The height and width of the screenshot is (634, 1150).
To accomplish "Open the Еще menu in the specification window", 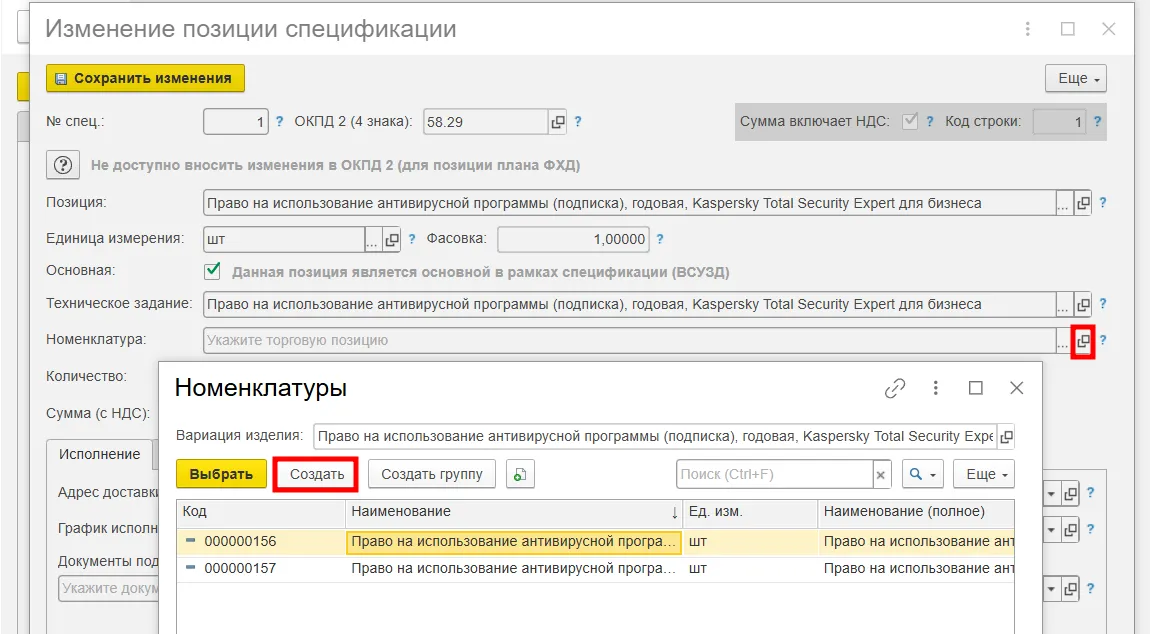I will (x=1075, y=79).
